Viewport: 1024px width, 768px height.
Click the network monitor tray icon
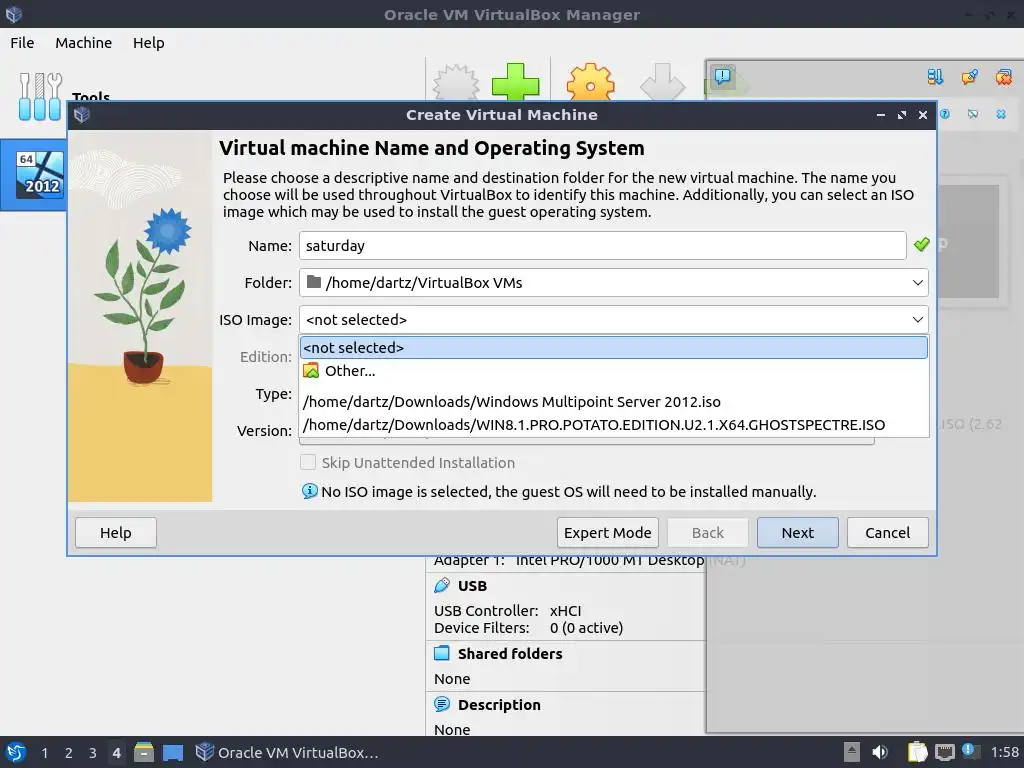pos(944,752)
